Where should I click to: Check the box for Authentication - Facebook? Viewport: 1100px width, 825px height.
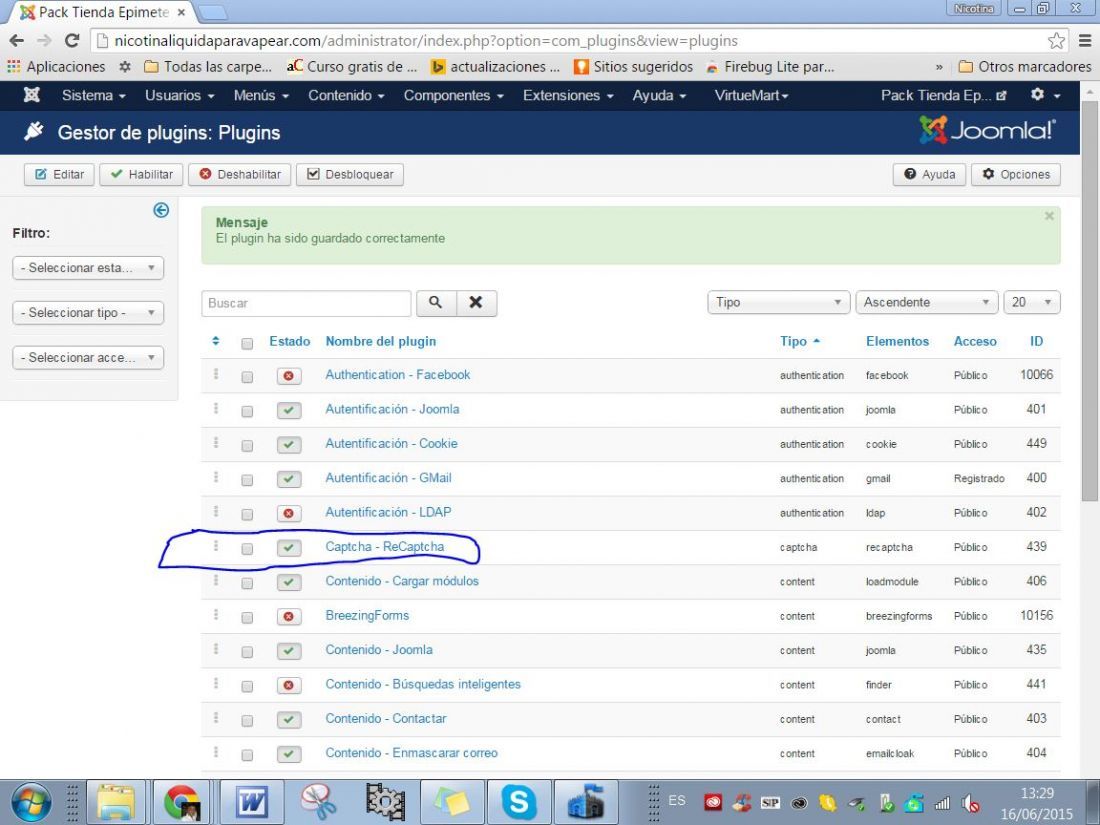point(247,377)
